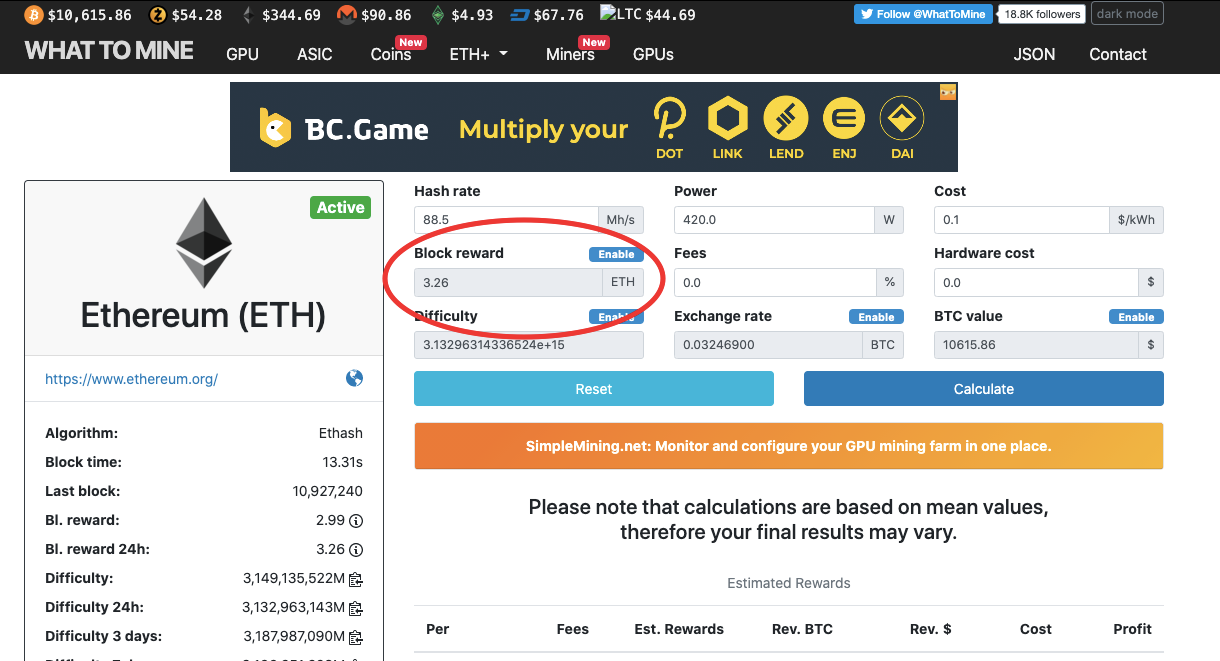This screenshot has width=1220, height=661.
Task: Copy the Difficulty 3 days value
Action: coord(355,637)
